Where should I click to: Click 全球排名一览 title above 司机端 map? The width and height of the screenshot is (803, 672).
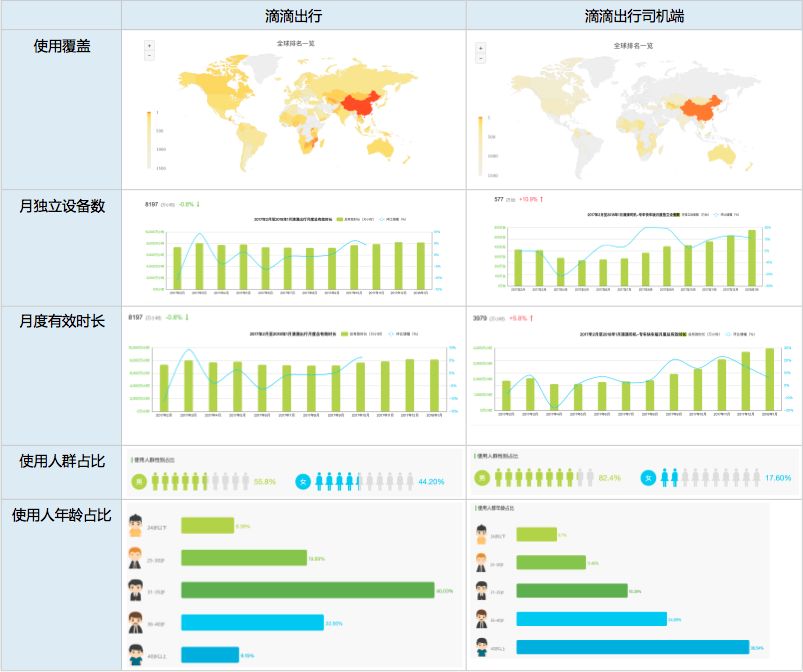[633, 46]
